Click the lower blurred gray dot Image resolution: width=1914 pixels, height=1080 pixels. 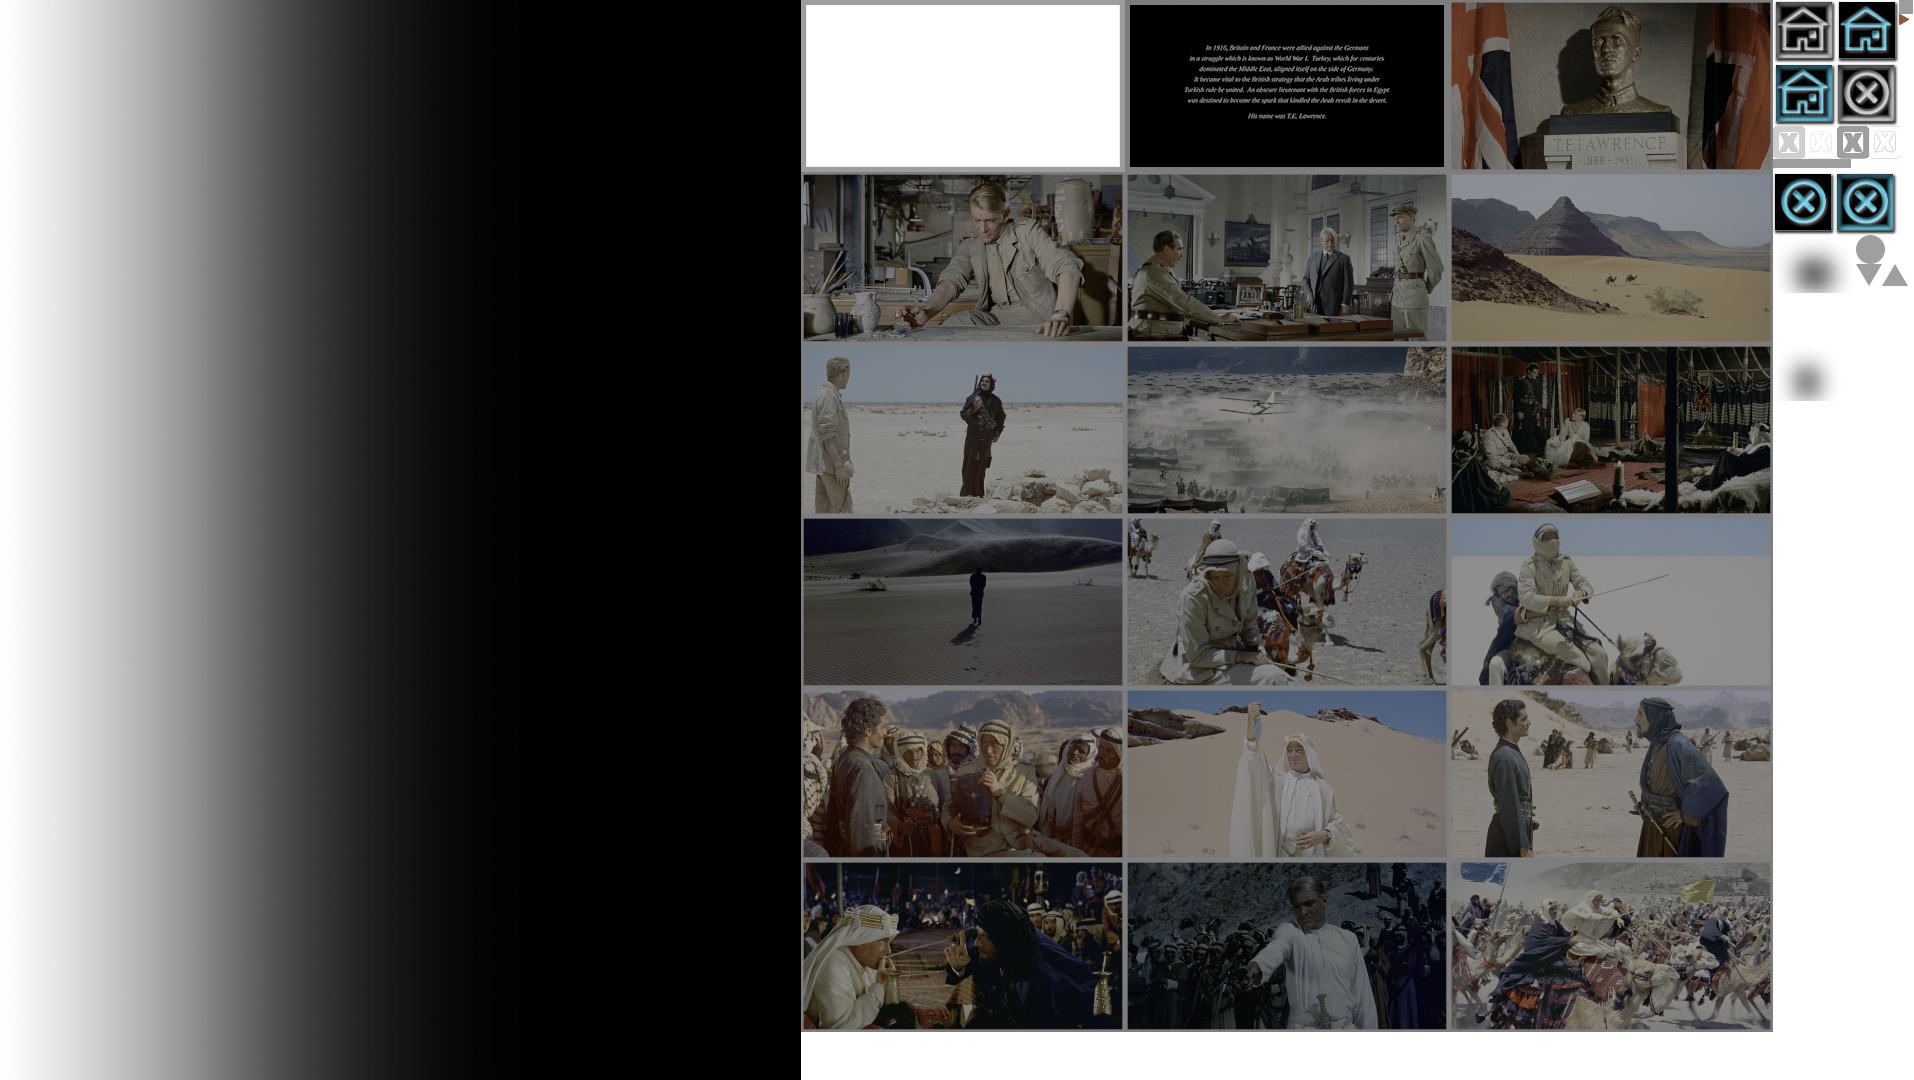tap(1806, 381)
